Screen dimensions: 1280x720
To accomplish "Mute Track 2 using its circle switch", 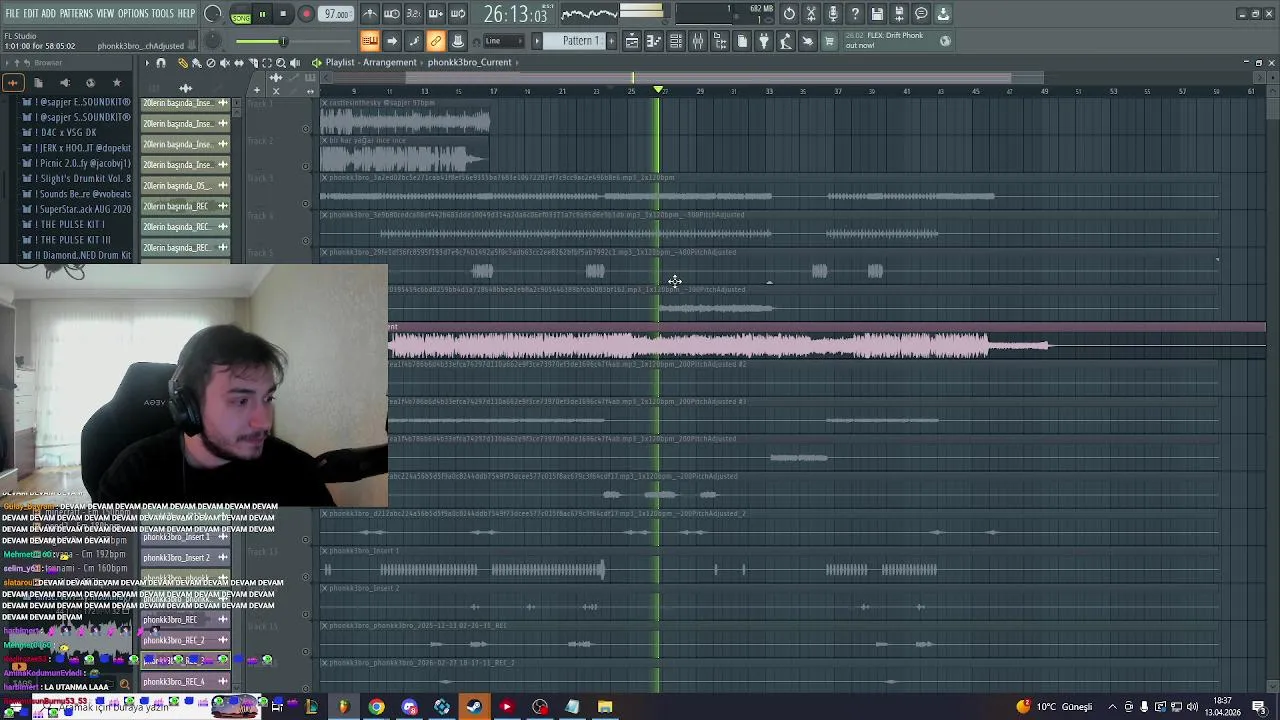I will click(306, 166).
